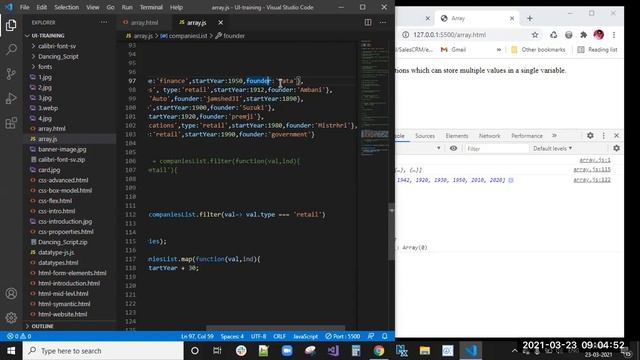Split the editor to the right

coord(368,22)
